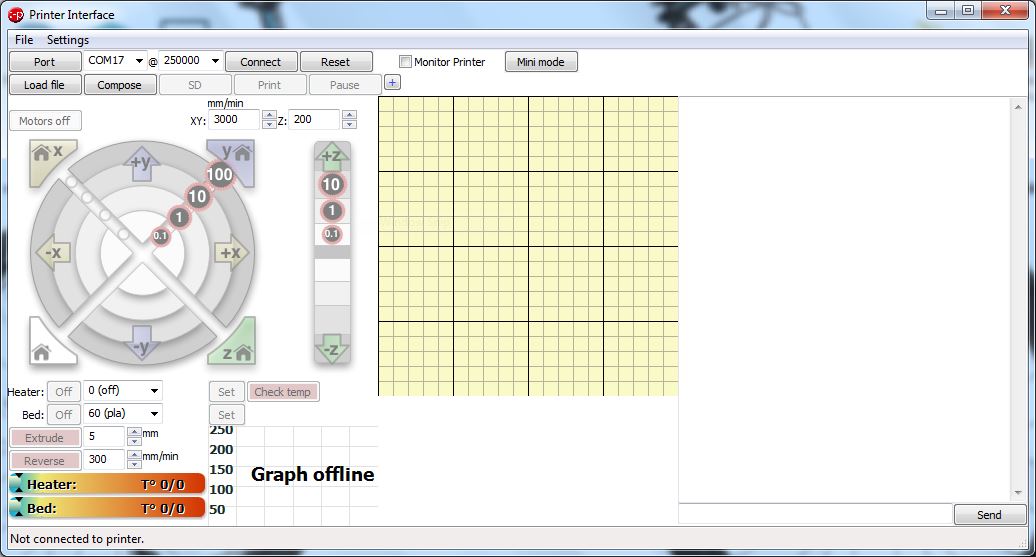Select 0.1 mm Z step marker
This screenshot has height=557, width=1036.
tap(332, 233)
